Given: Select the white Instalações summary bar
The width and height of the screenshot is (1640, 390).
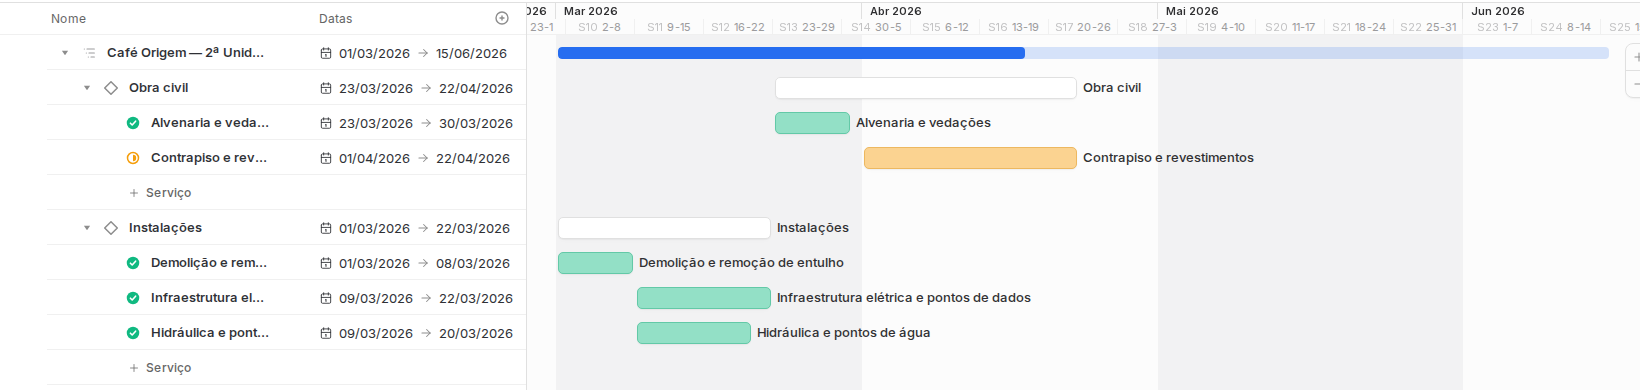Looking at the screenshot, I should [664, 228].
